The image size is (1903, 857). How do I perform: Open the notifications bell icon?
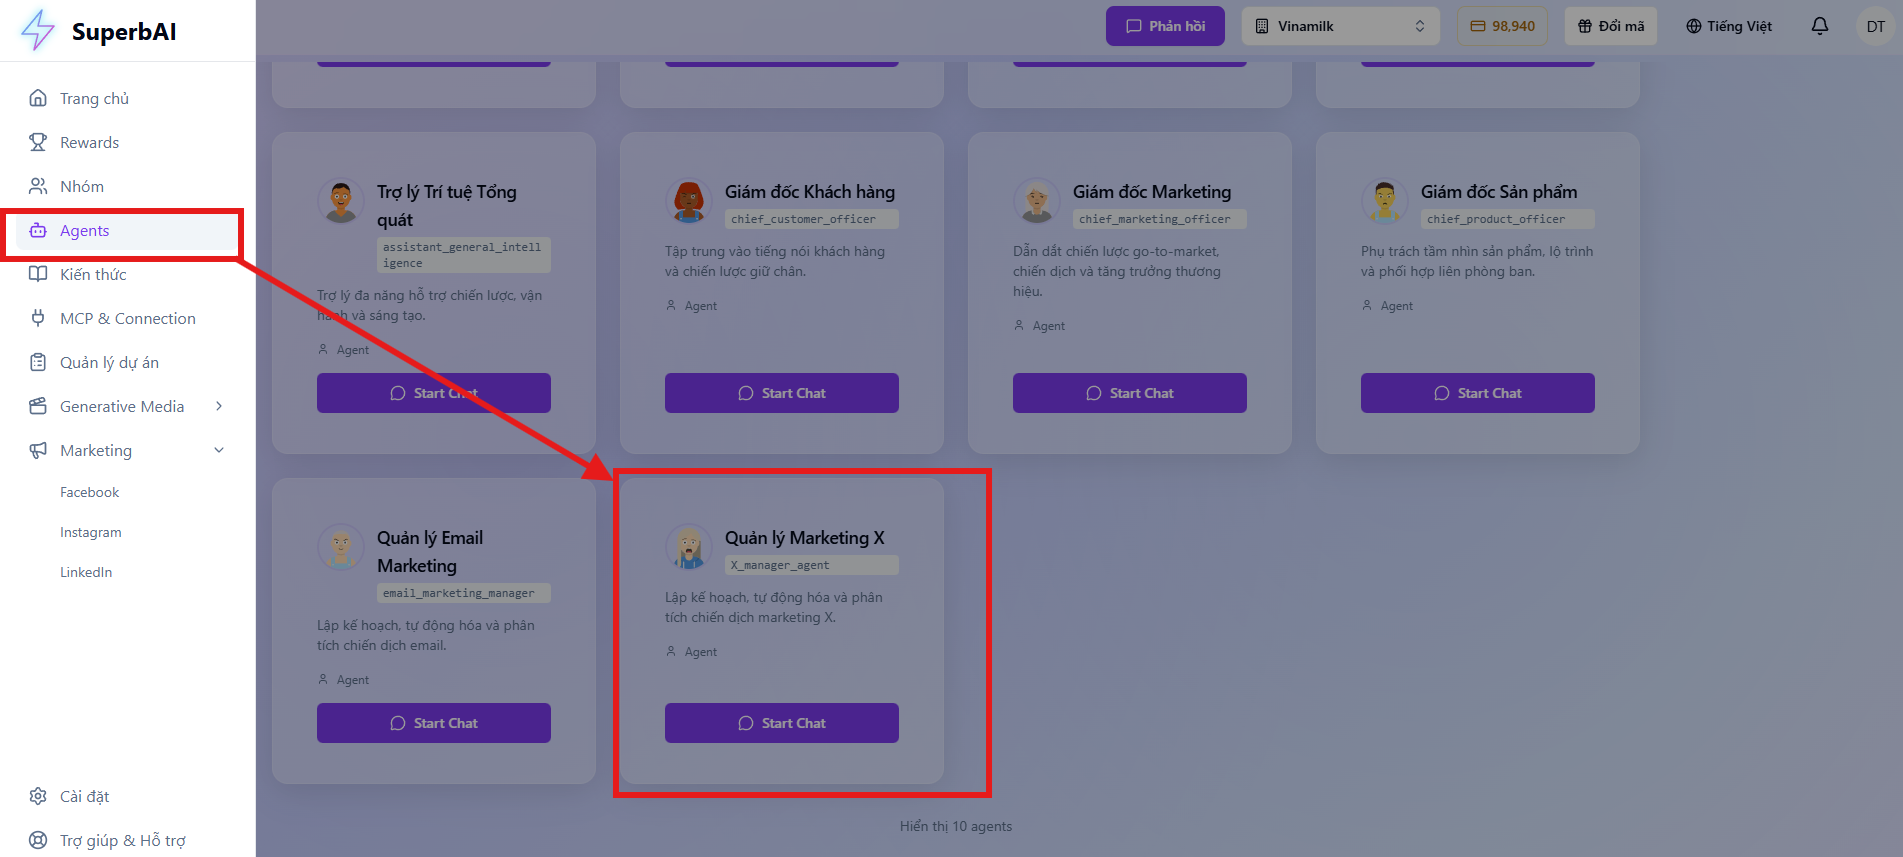click(1820, 26)
